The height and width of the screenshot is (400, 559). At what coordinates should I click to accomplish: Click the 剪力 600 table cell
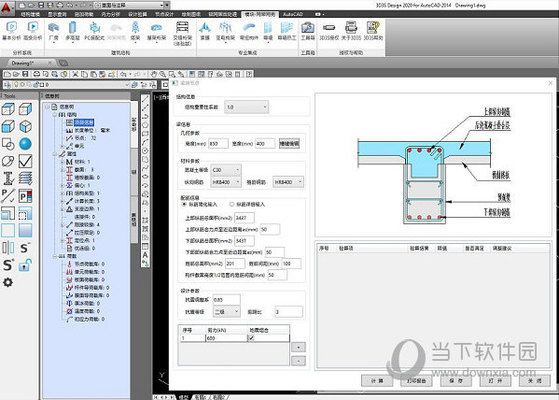pos(226,338)
